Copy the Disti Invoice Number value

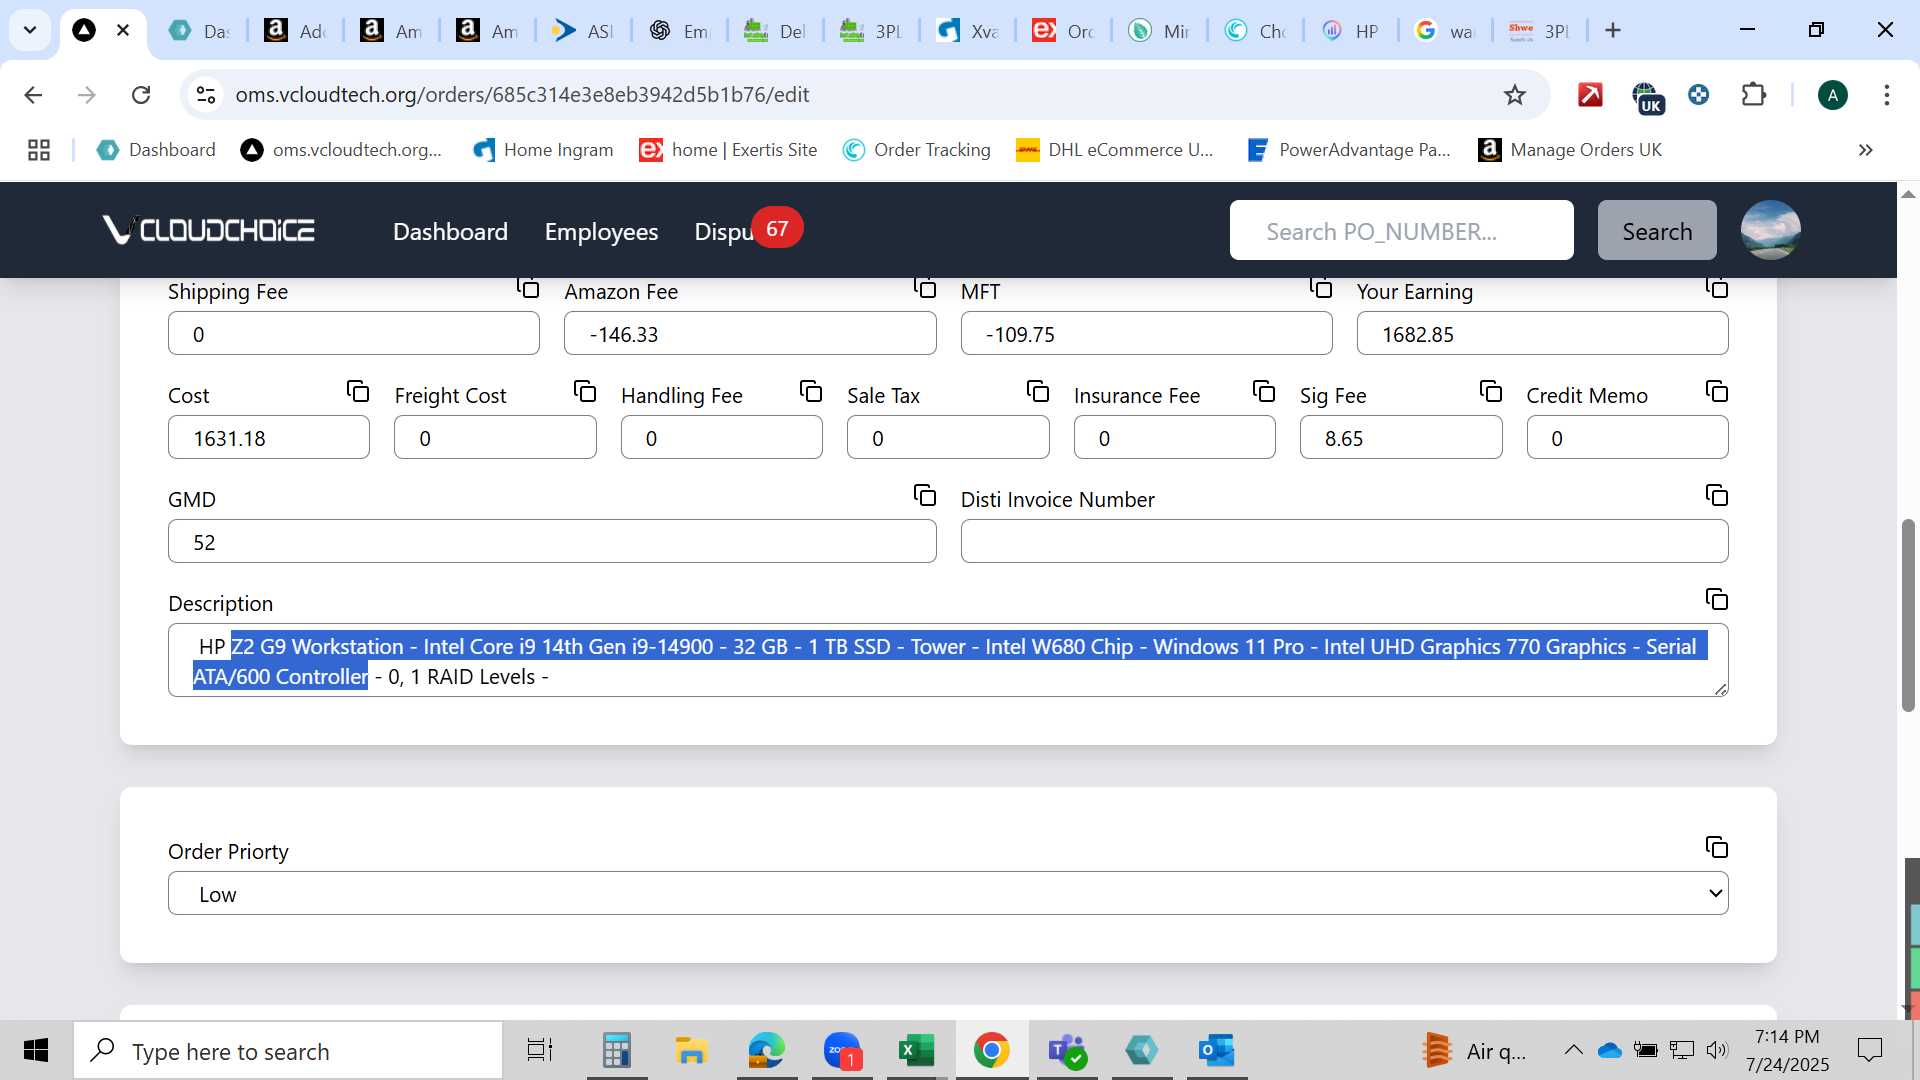tap(1717, 495)
